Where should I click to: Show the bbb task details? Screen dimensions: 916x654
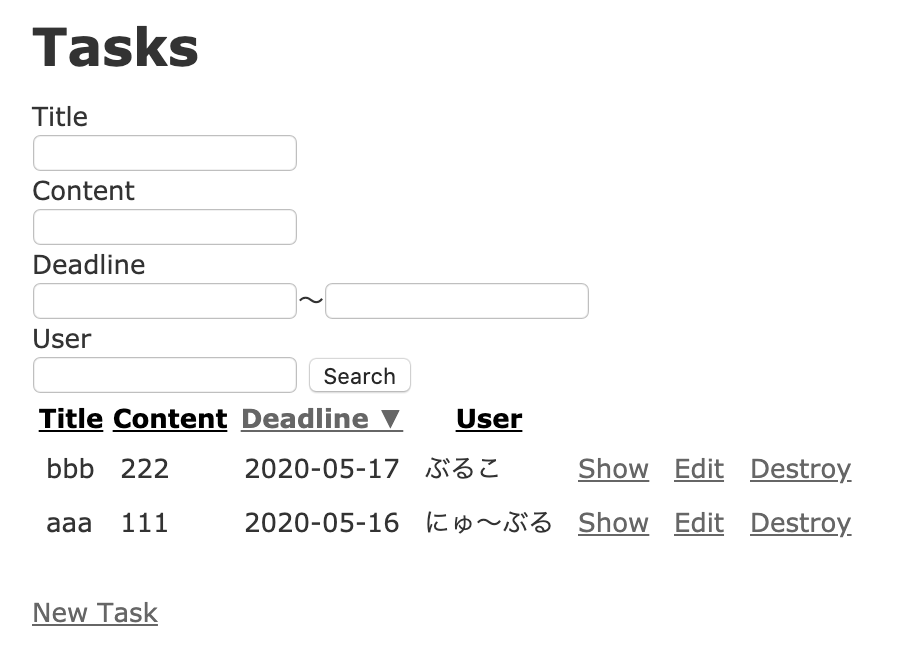tap(613, 469)
